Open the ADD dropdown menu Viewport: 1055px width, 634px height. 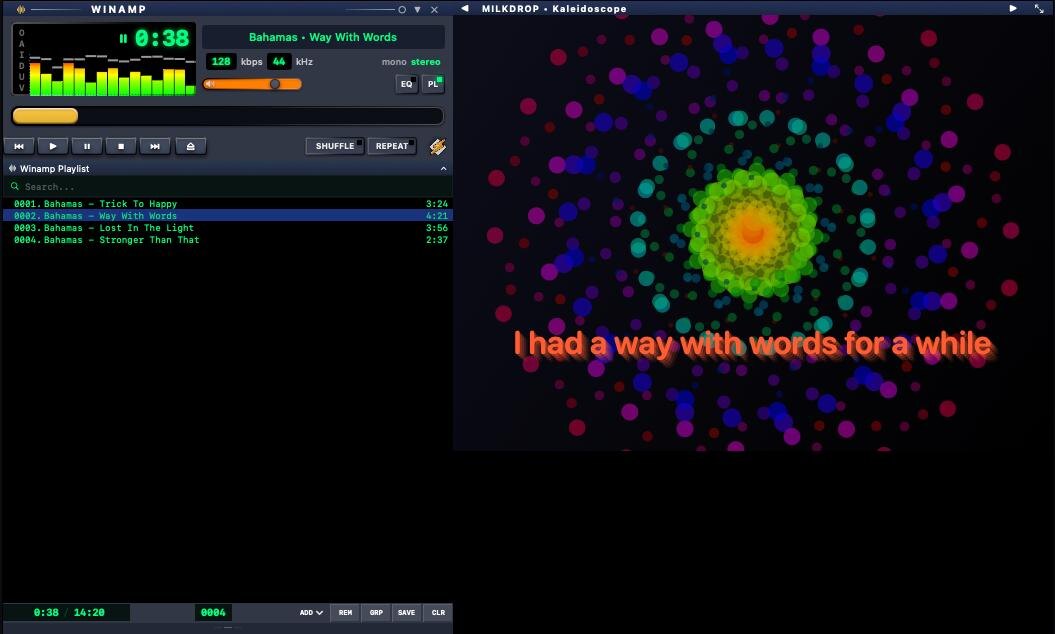(311, 612)
